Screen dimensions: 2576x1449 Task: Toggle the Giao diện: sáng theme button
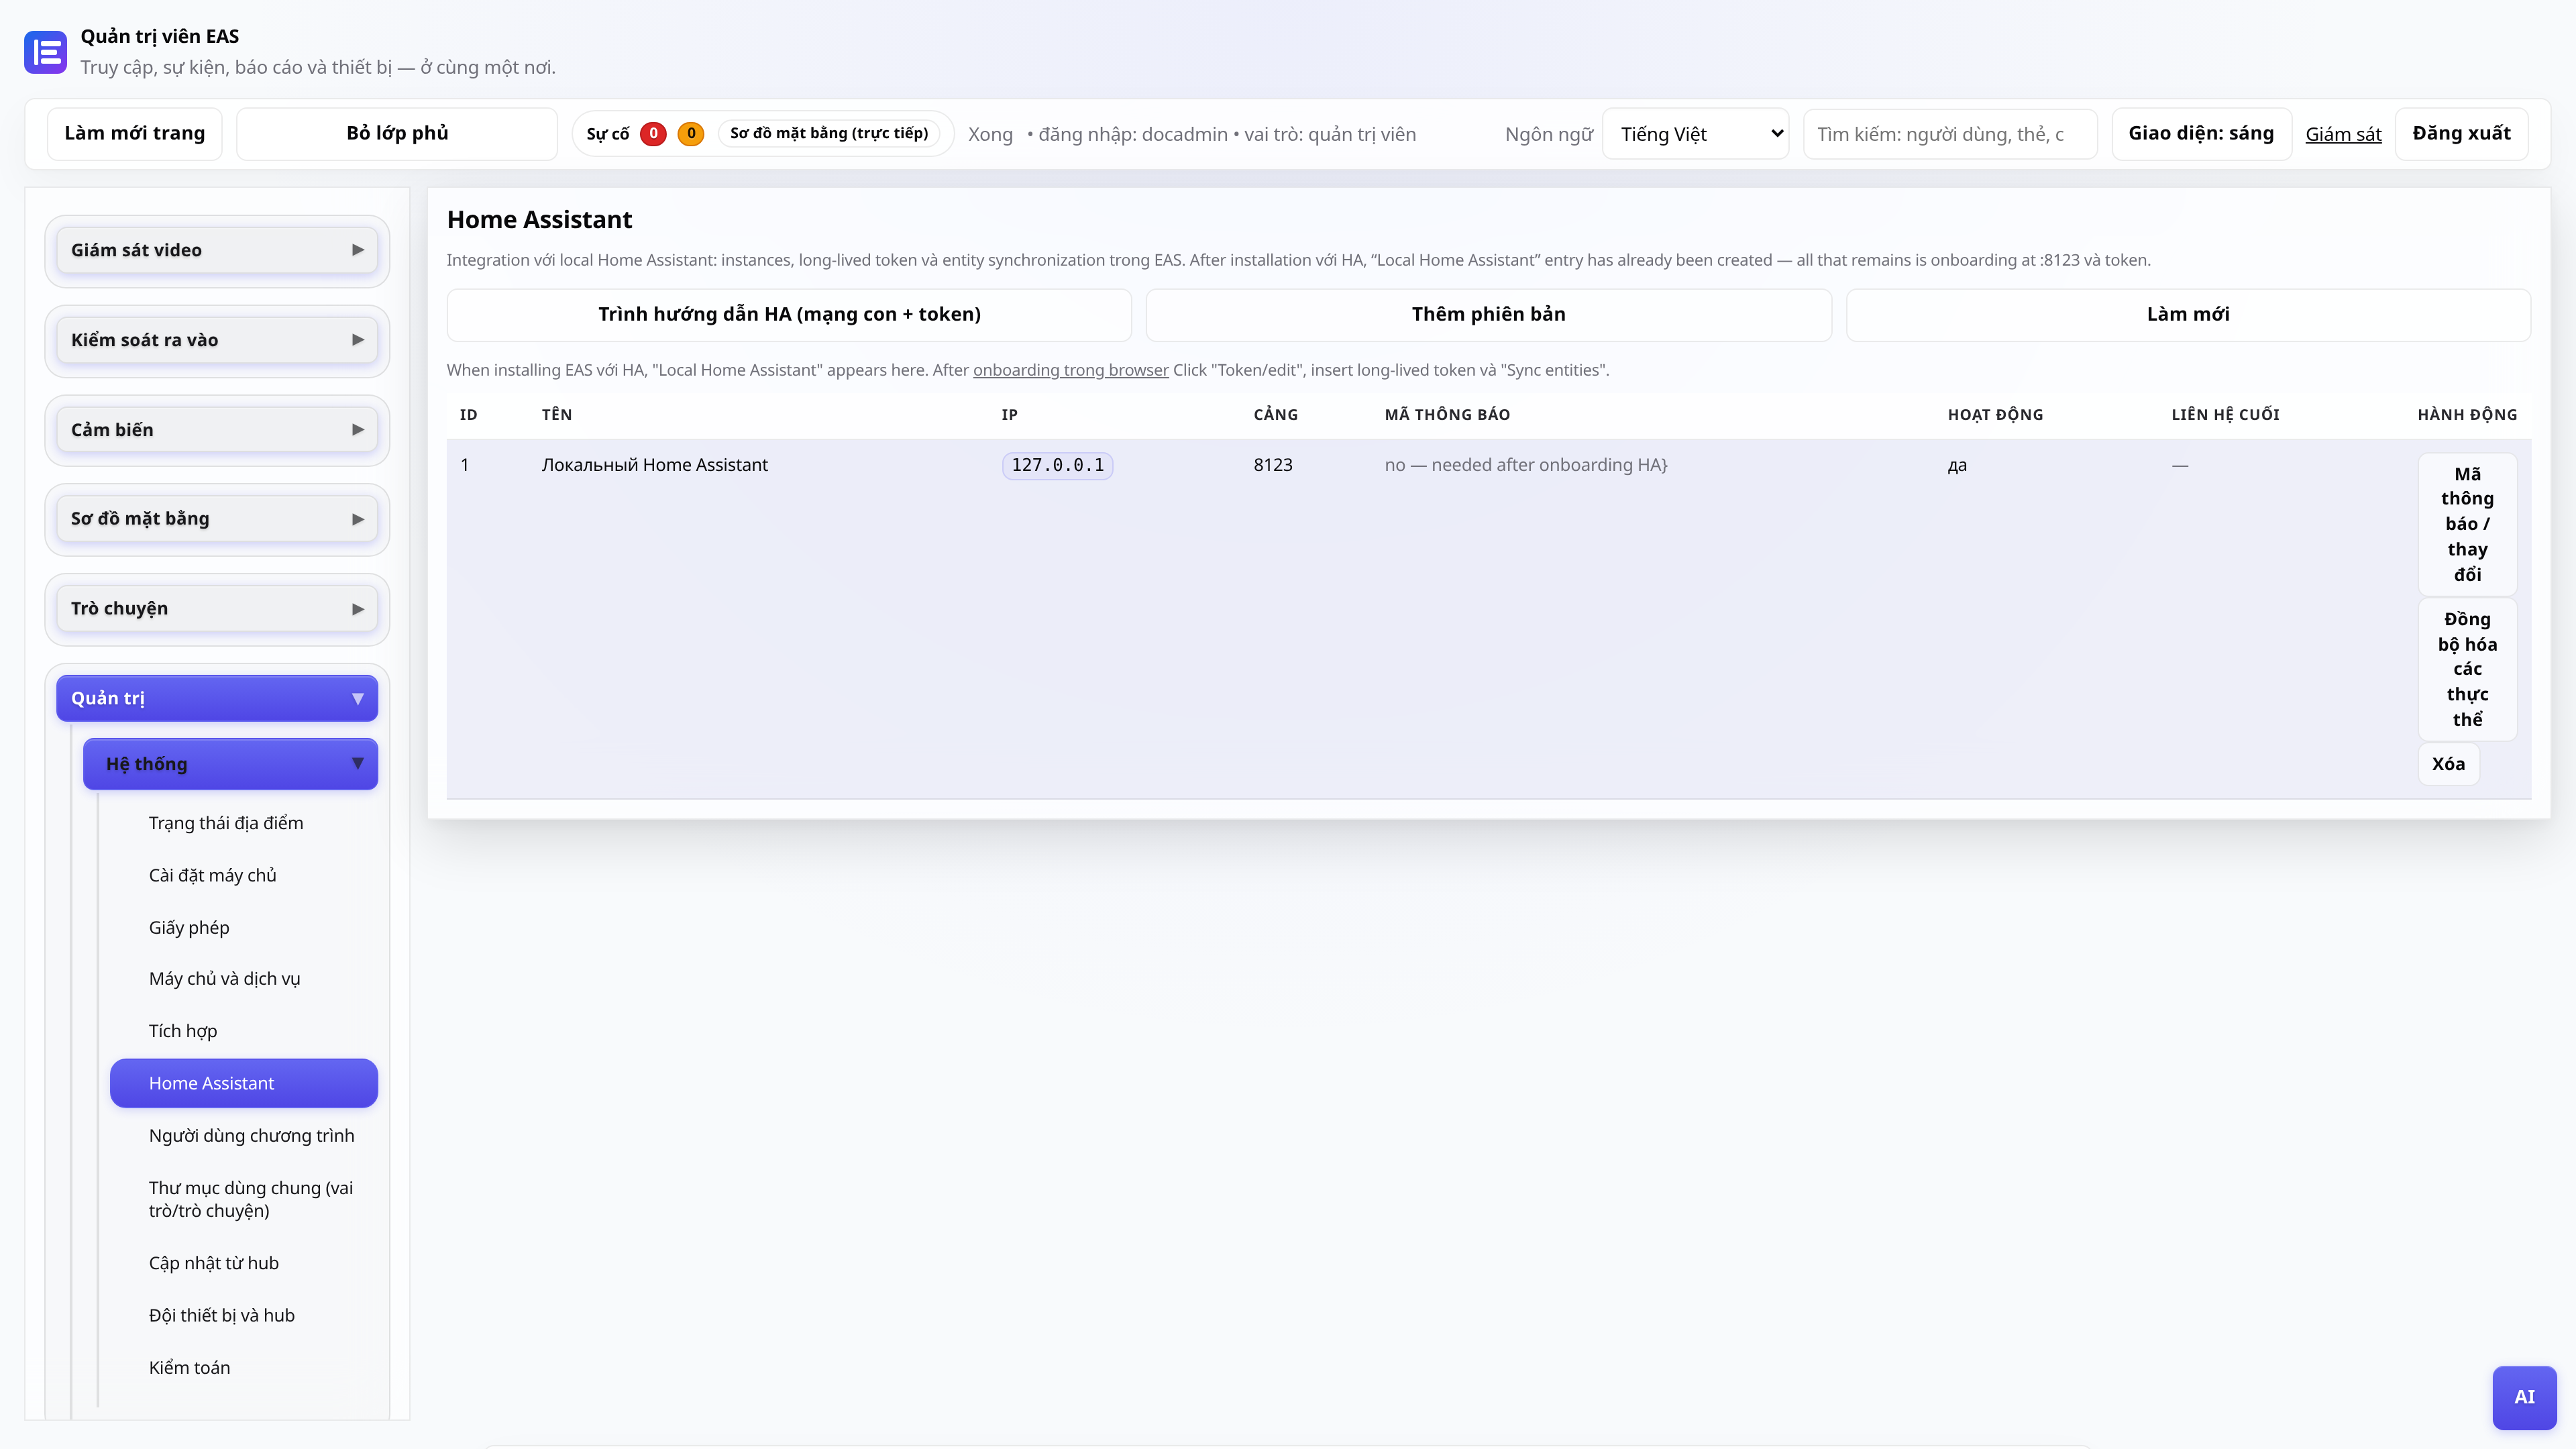click(2201, 134)
